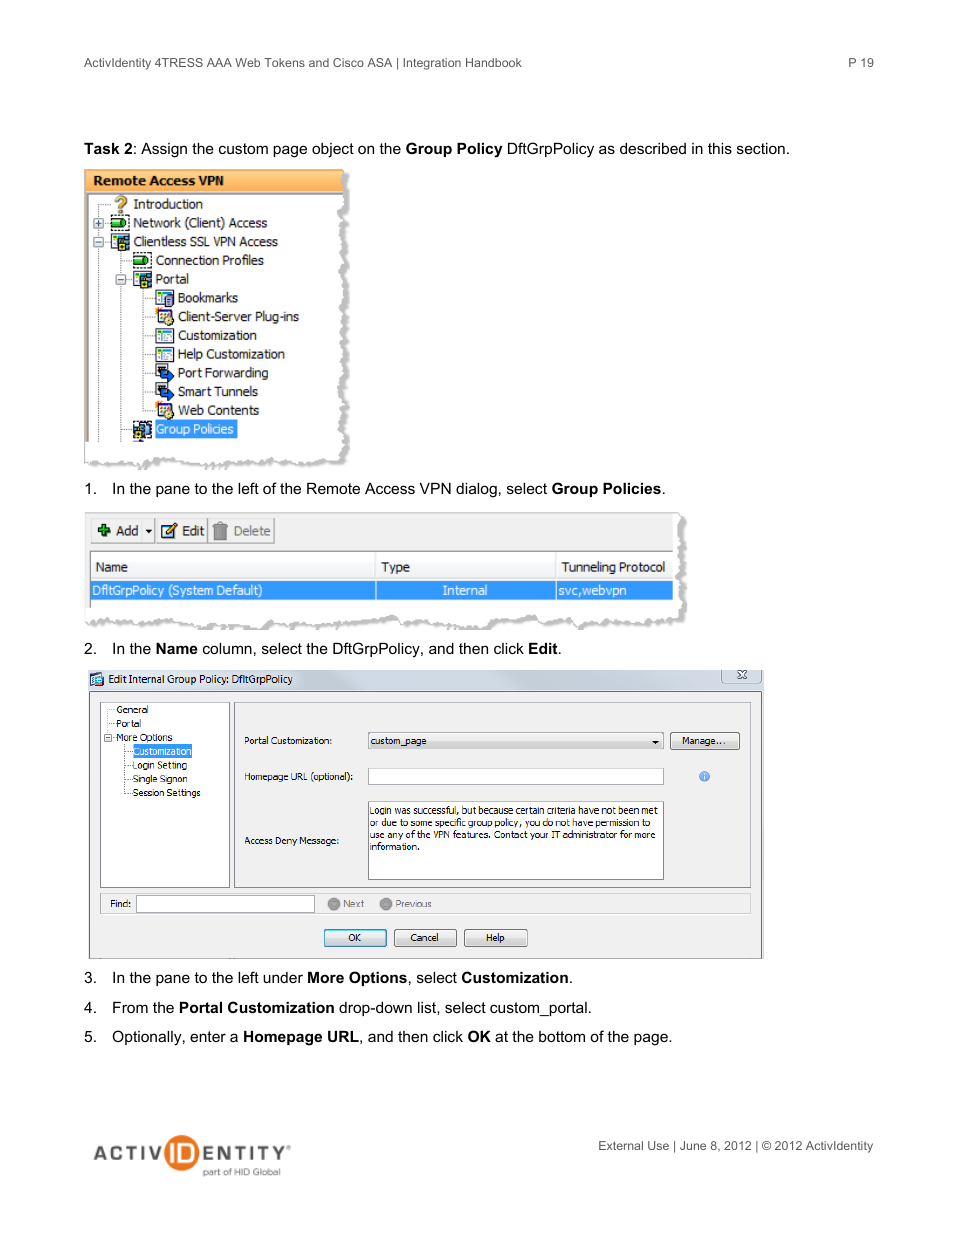Click the Introduction question mark icon
The width and height of the screenshot is (954, 1235).
[121, 204]
